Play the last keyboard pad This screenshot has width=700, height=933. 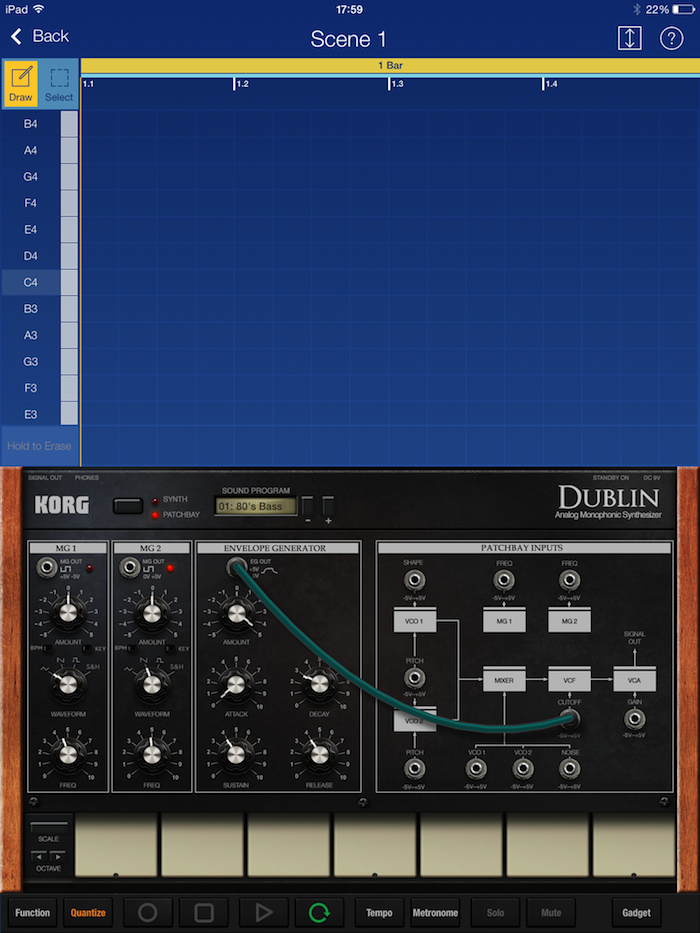click(x=634, y=846)
